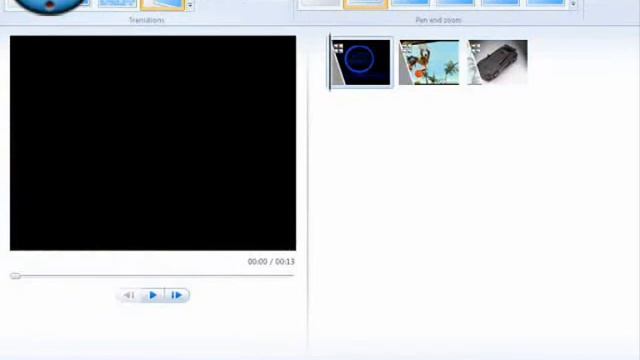
Task: Click the transition marker icon on basketball clip
Action: pos(407,49)
